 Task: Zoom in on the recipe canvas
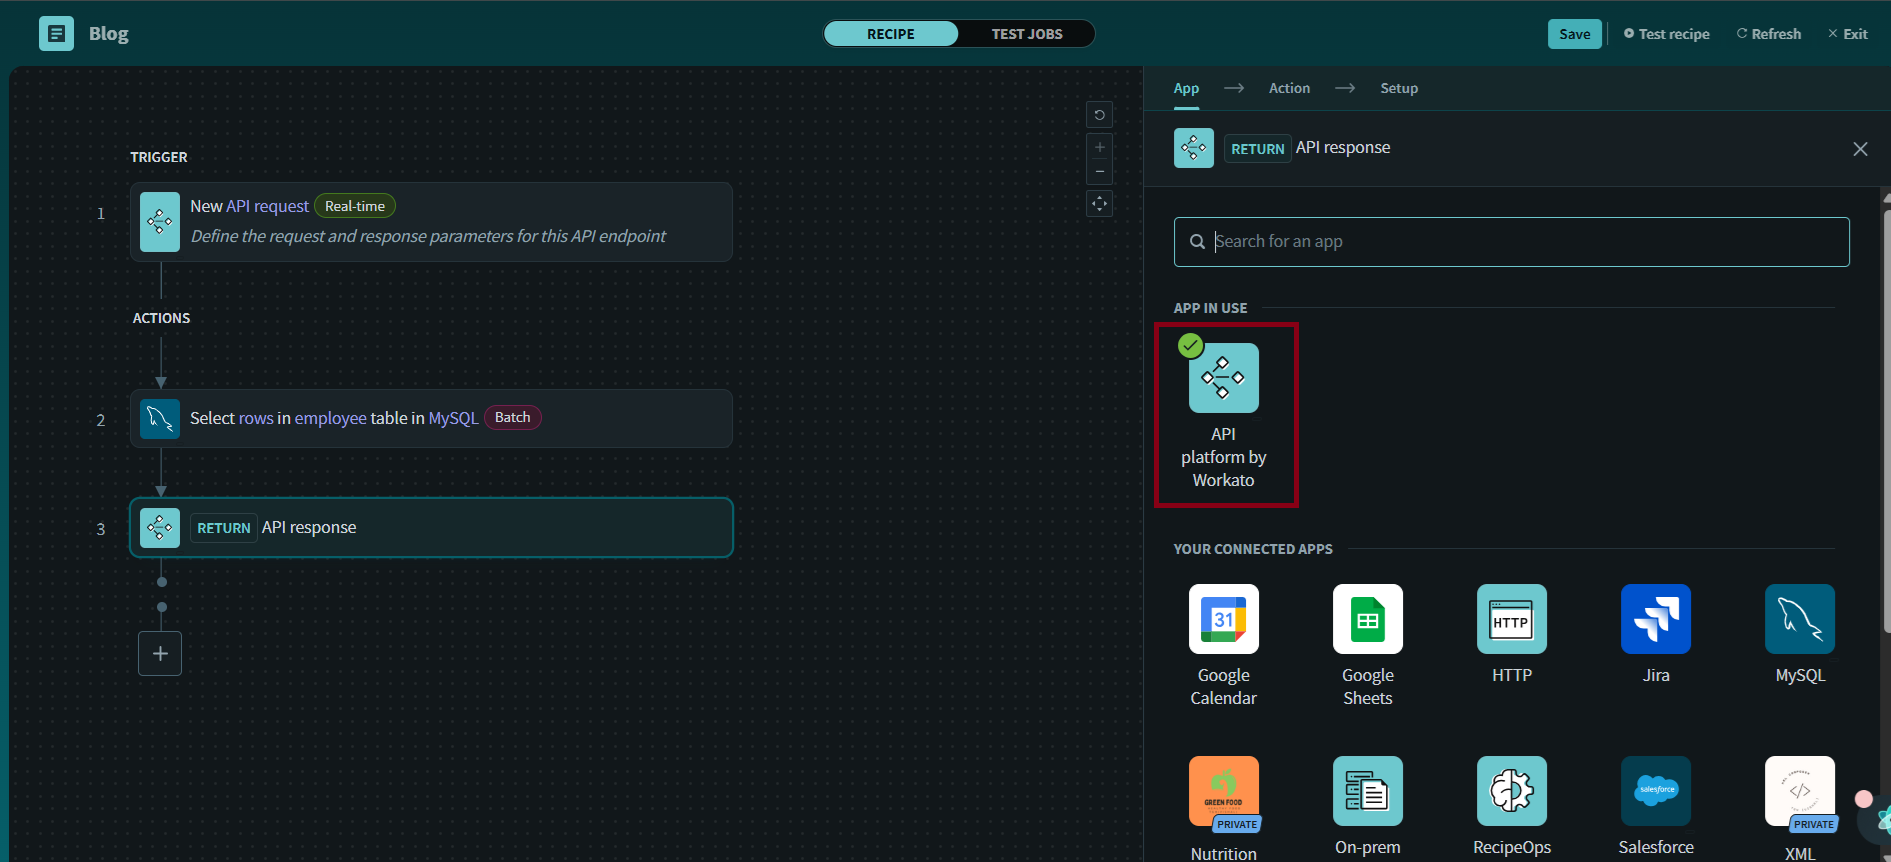click(x=1100, y=147)
